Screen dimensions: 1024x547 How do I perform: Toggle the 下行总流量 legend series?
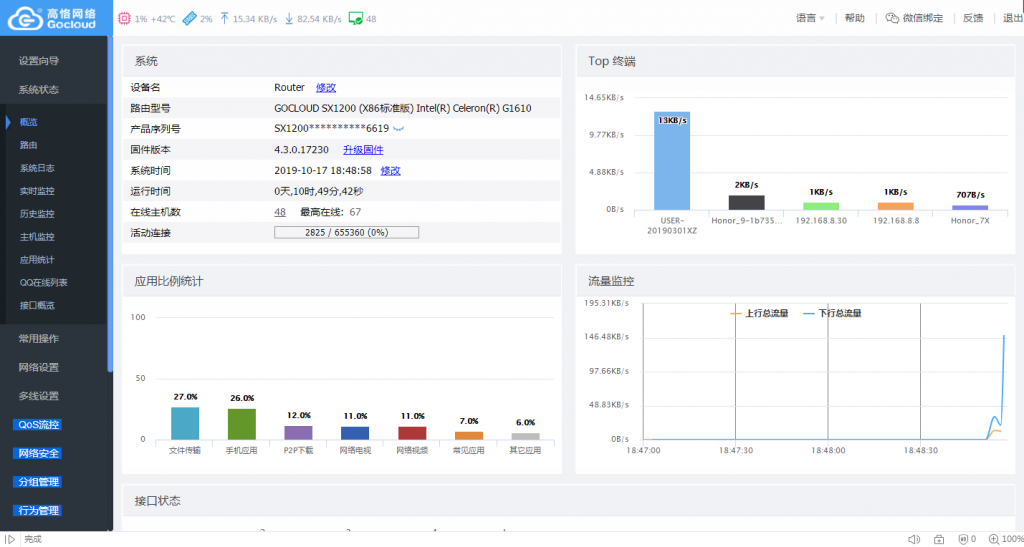click(833, 313)
